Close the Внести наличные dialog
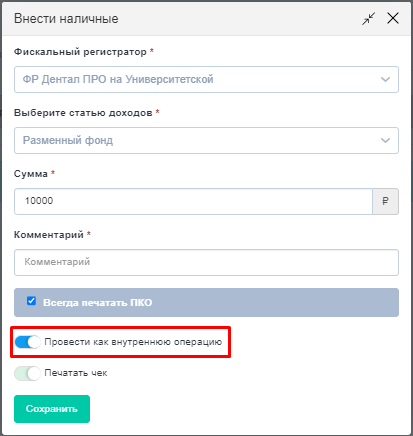 click(393, 18)
